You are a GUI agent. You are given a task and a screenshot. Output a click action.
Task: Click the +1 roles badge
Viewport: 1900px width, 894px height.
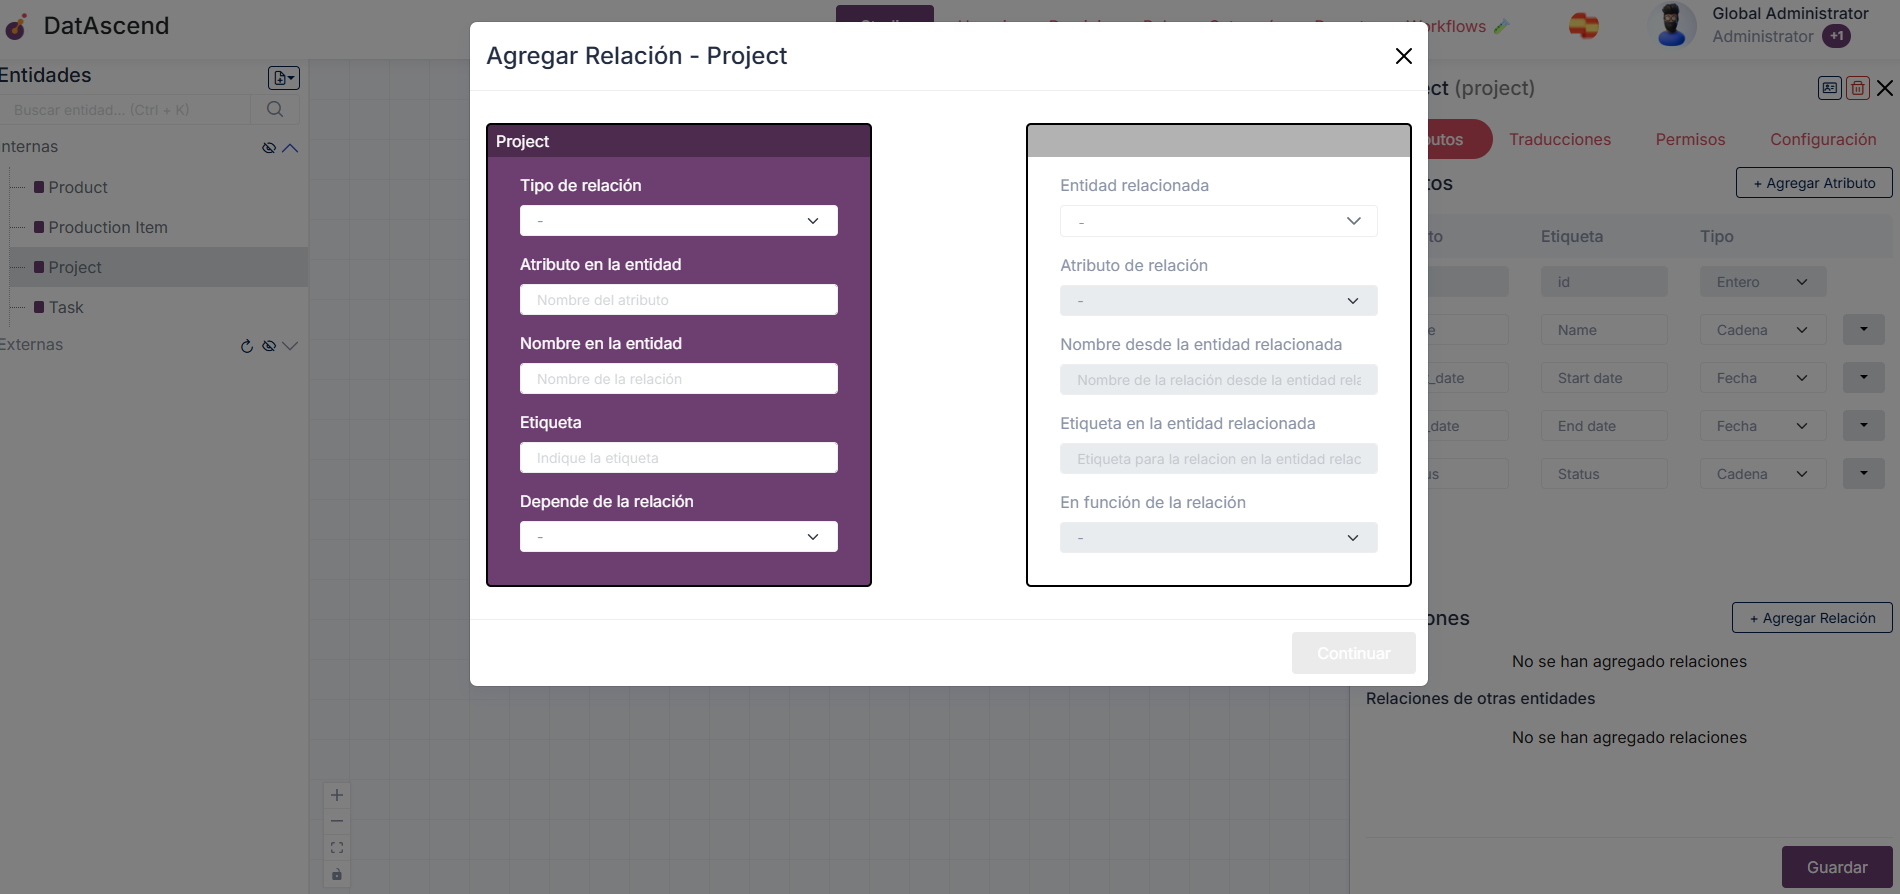(x=1836, y=36)
